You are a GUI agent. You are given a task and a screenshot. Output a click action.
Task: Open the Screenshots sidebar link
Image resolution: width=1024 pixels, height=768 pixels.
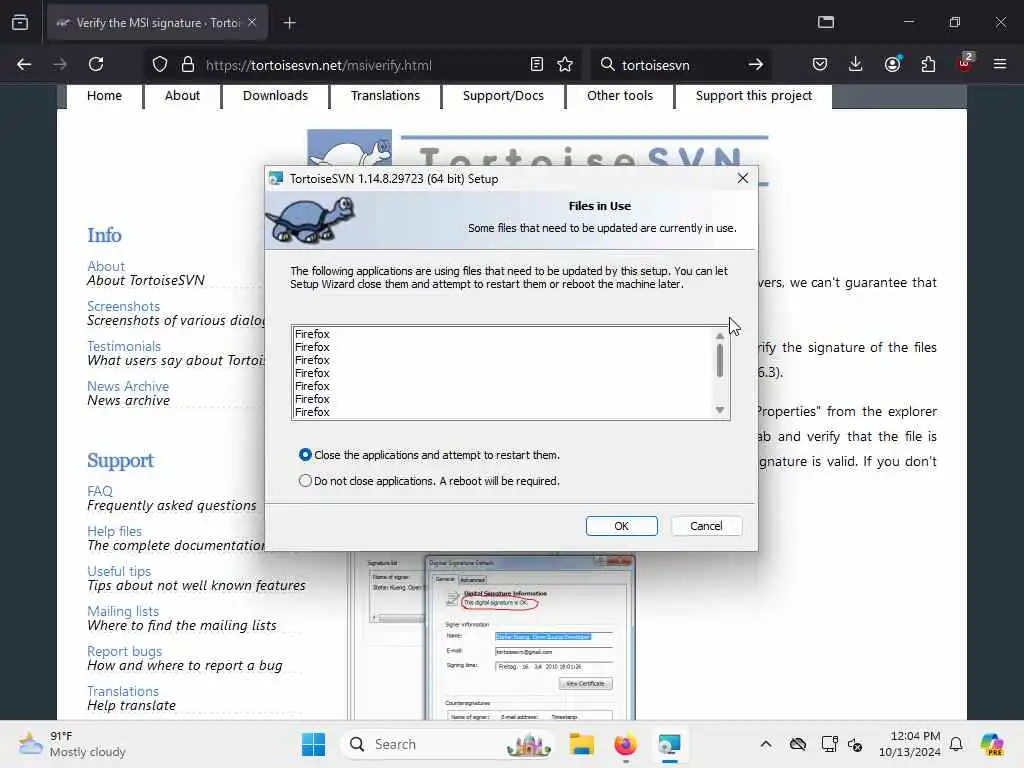[123, 306]
